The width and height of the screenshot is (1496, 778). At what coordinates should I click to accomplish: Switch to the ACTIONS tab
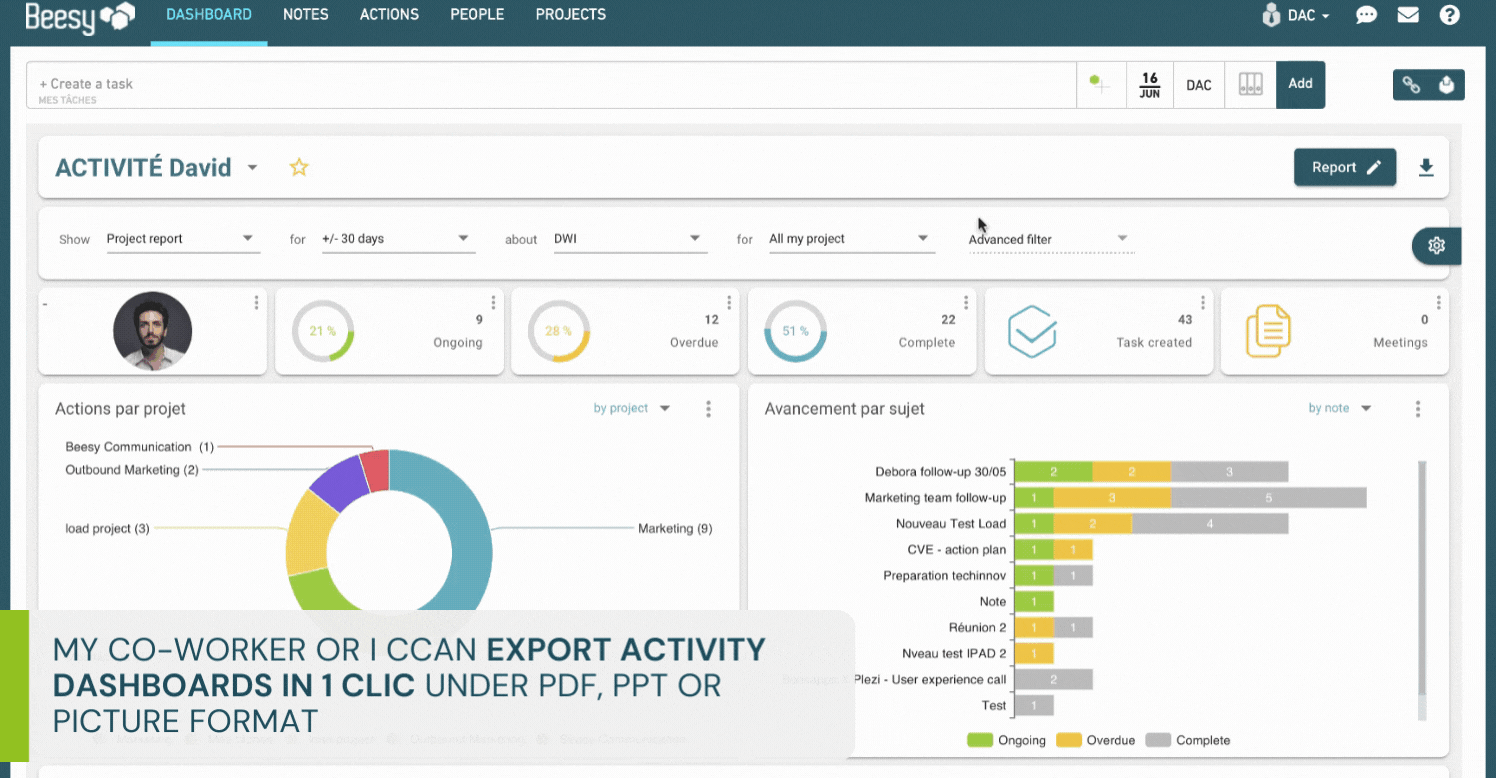pos(389,15)
